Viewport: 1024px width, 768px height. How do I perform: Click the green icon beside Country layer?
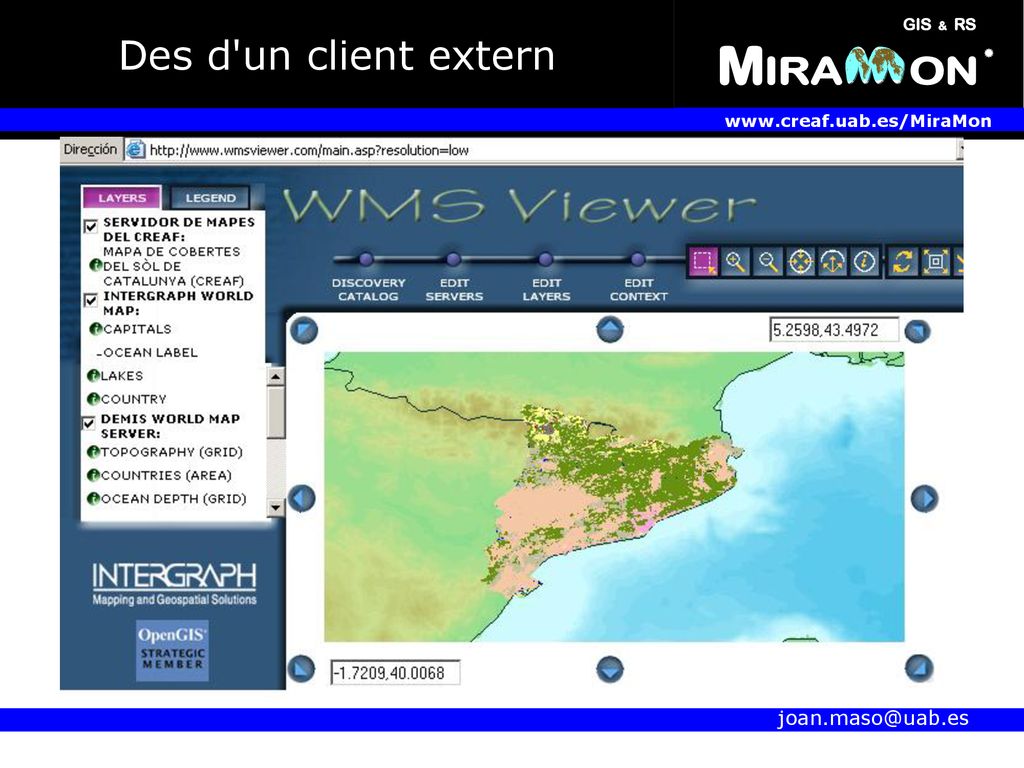point(93,399)
